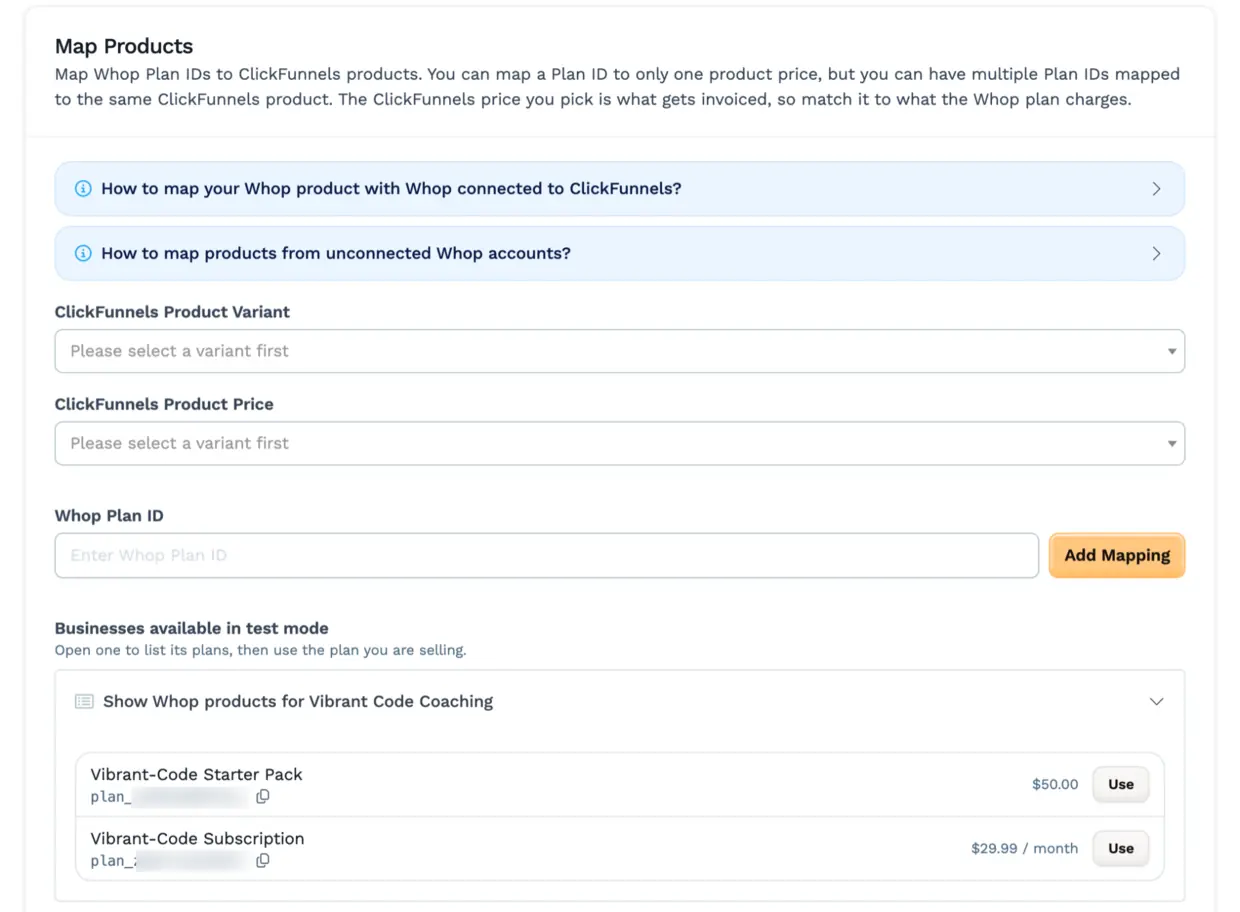Click the 'ClickFunnels Product Price' label
The image size is (1240, 912).
click(x=164, y=404)
